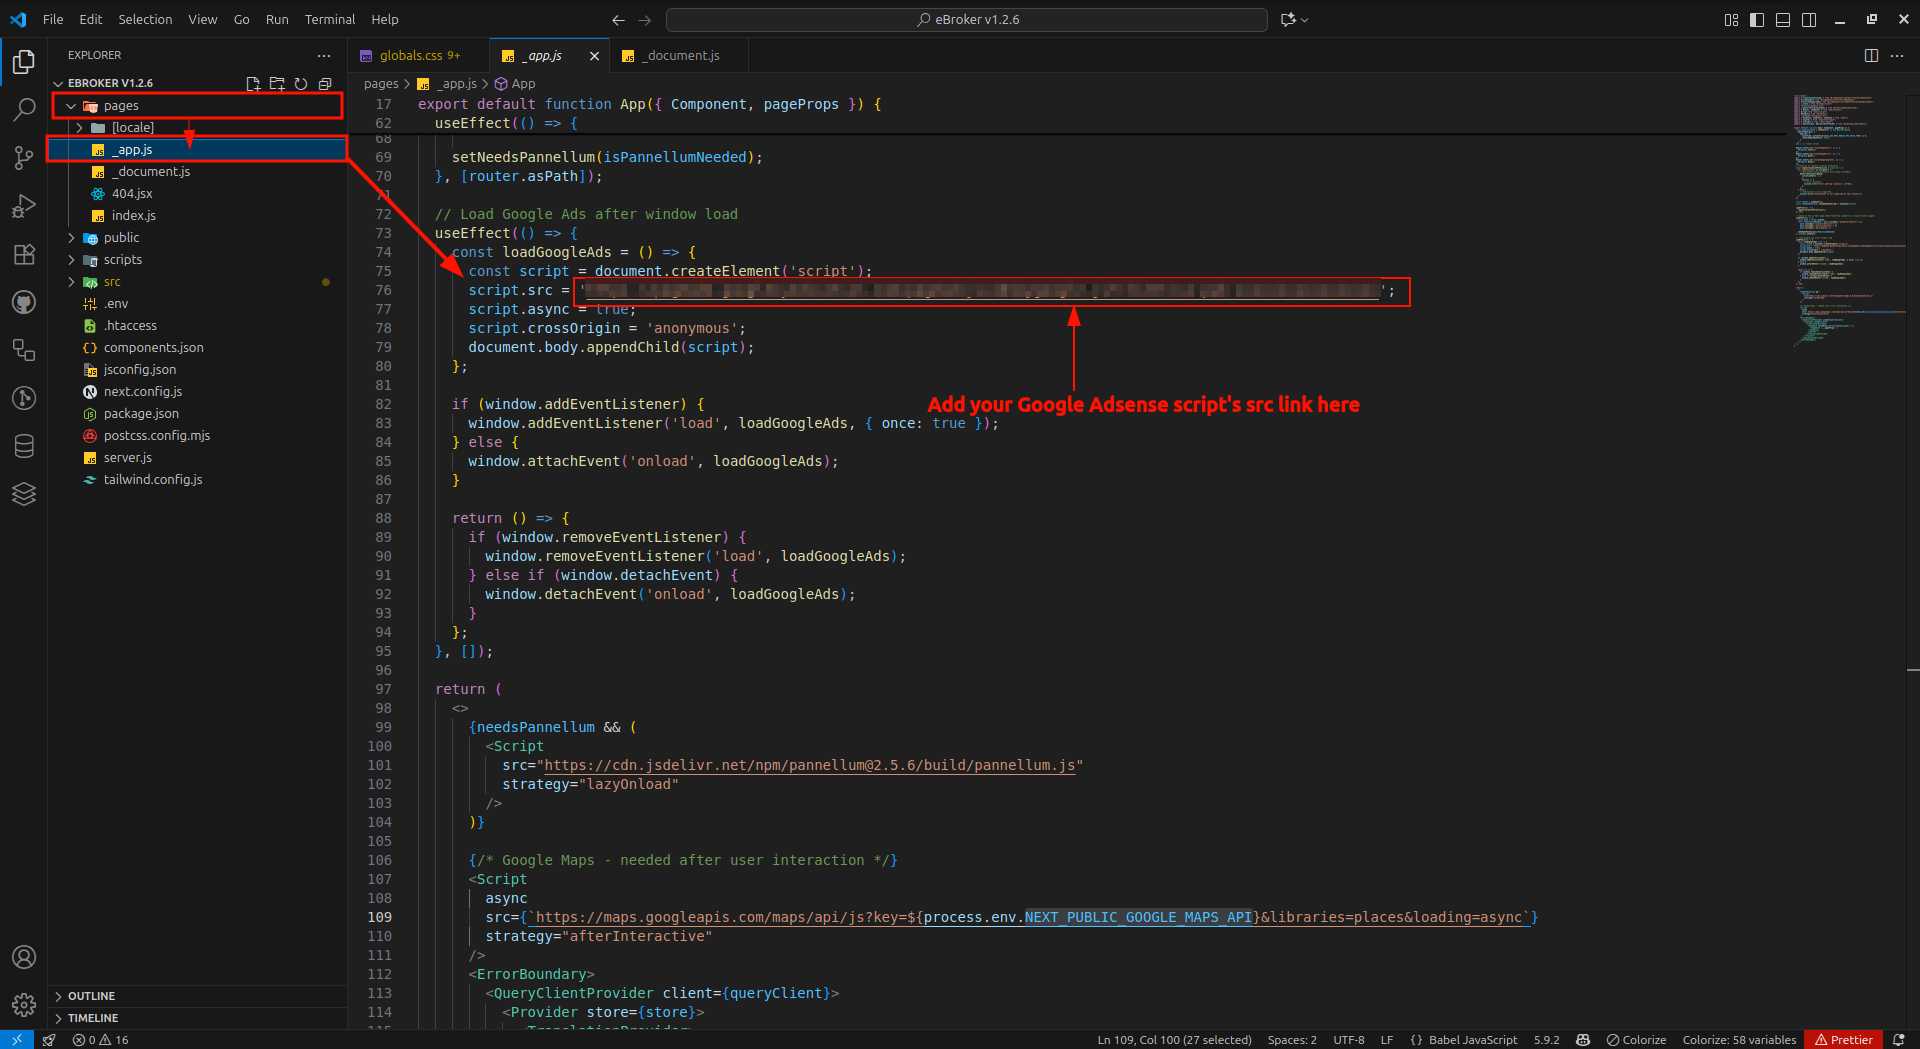This screenshot has width=1920, height=1049.
Task: Toggle the primary side bar visibility
Action: click(x=1757, y=20)
